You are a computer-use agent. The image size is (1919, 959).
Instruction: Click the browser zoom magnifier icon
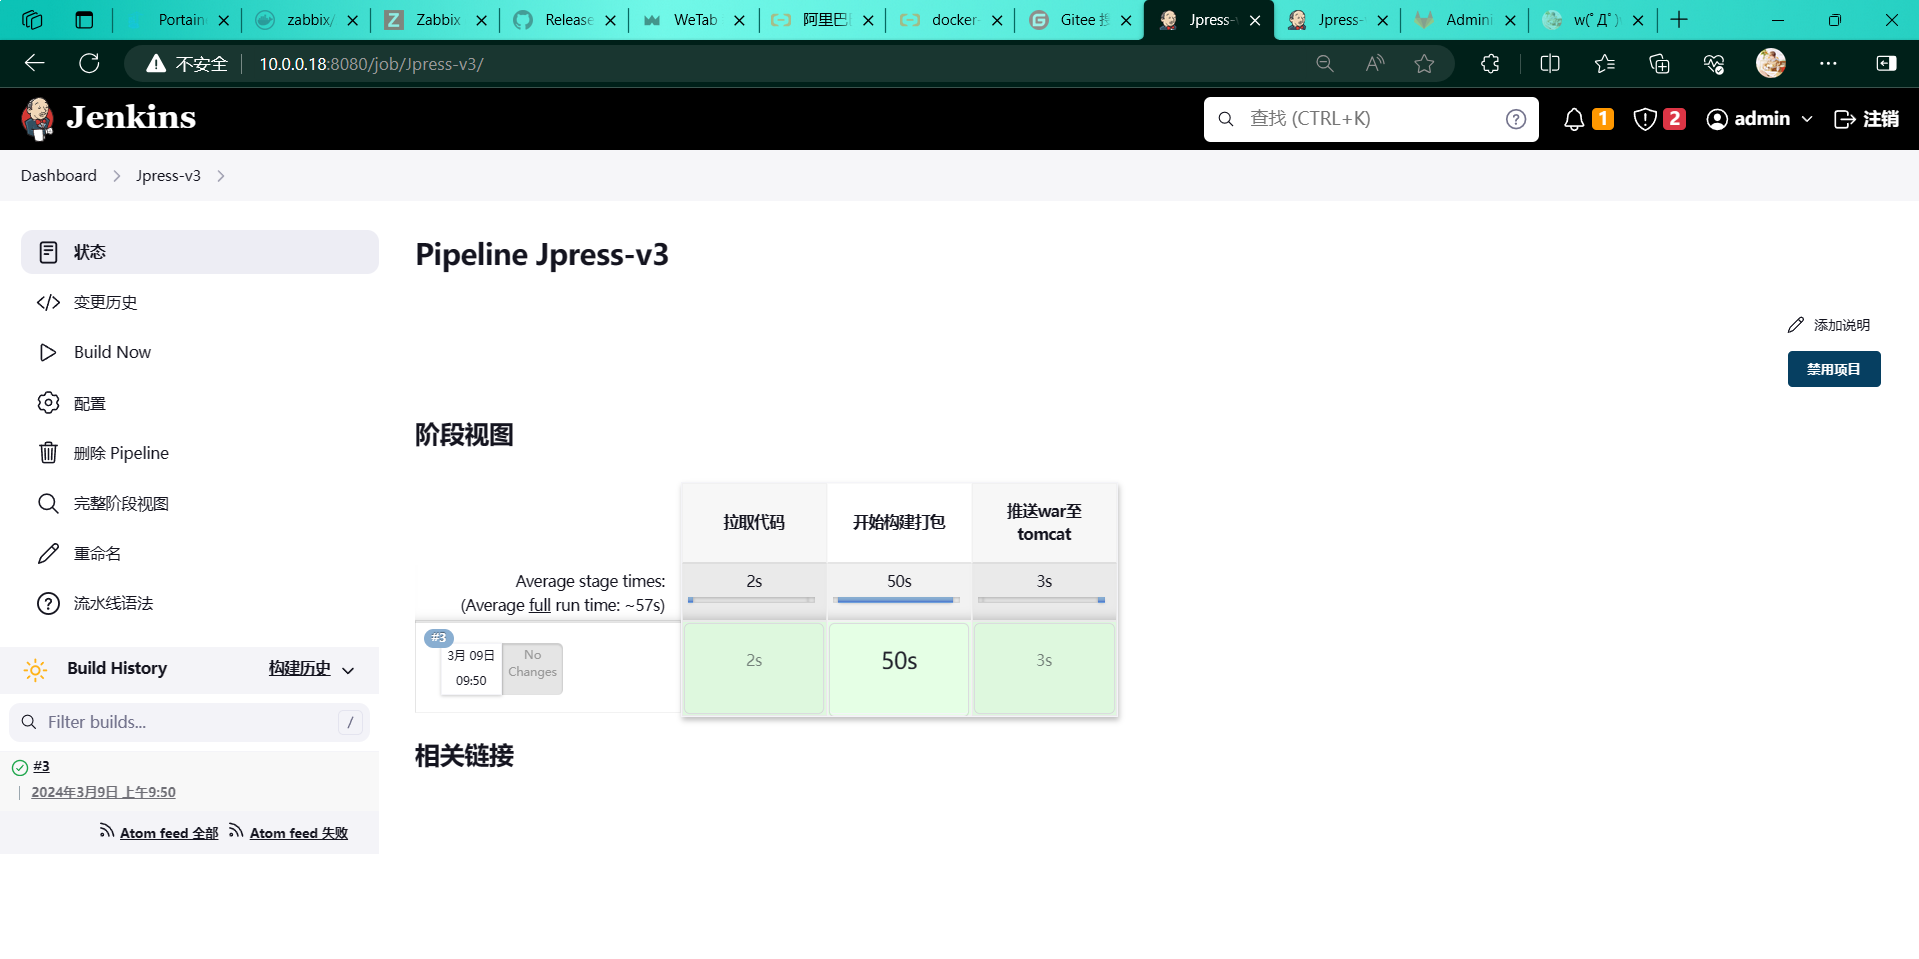(x=1325, y=64)
